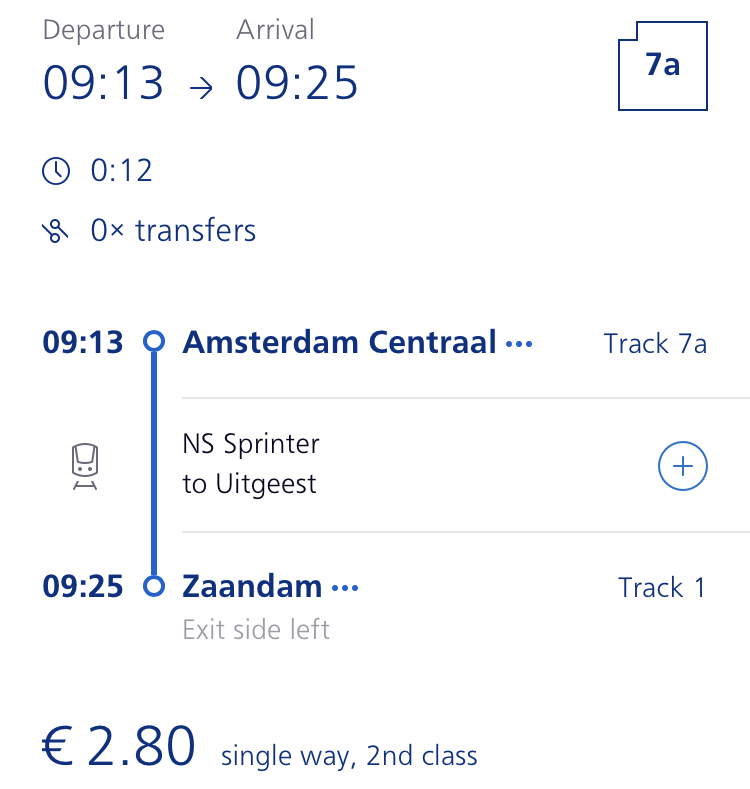Click the Exit side left note
The image size is (750, 789).
pos(256,629)
